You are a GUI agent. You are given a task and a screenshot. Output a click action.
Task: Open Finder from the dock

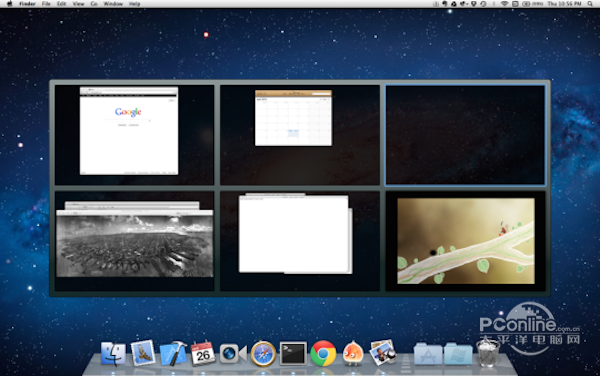click(113, 353)
